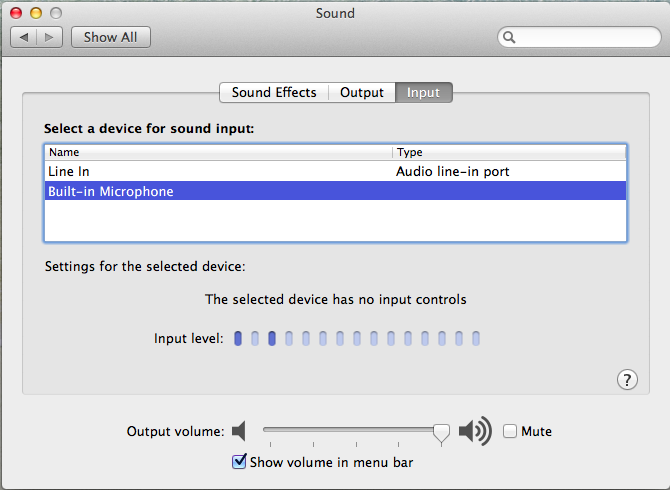Click the back navigation arrow

(24, 37)
